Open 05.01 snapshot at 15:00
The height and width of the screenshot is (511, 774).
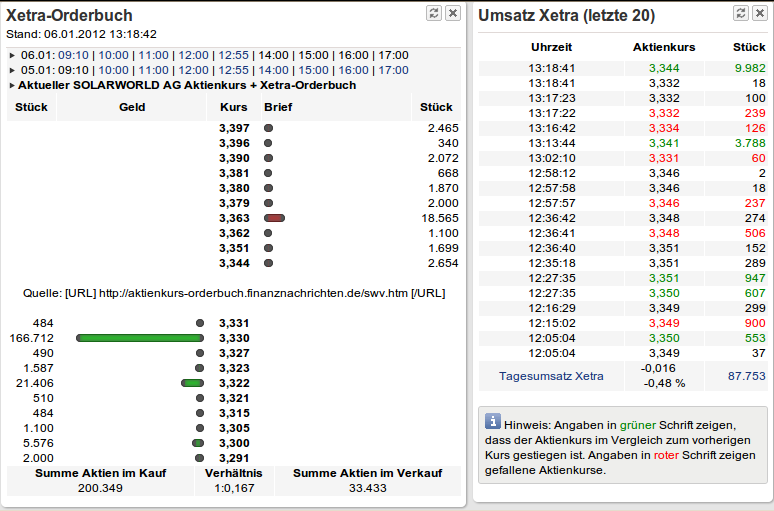pos(313,70)
